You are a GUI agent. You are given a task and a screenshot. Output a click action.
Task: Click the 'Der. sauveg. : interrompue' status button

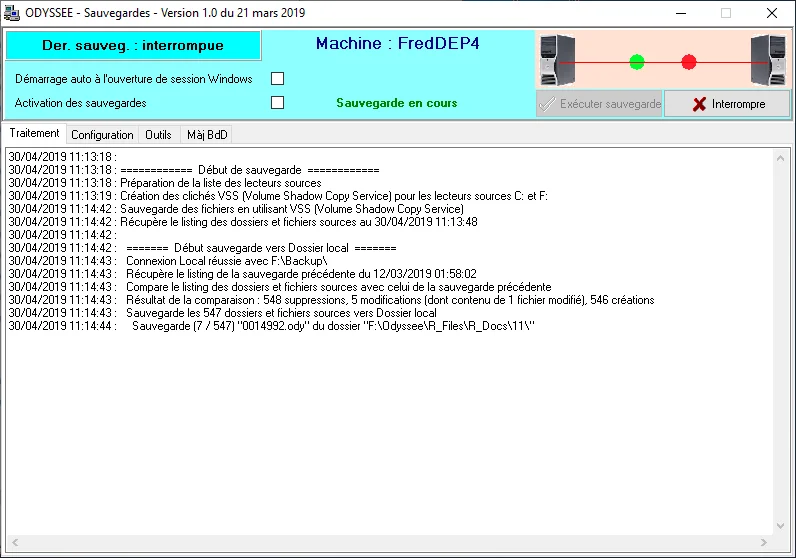133,45
